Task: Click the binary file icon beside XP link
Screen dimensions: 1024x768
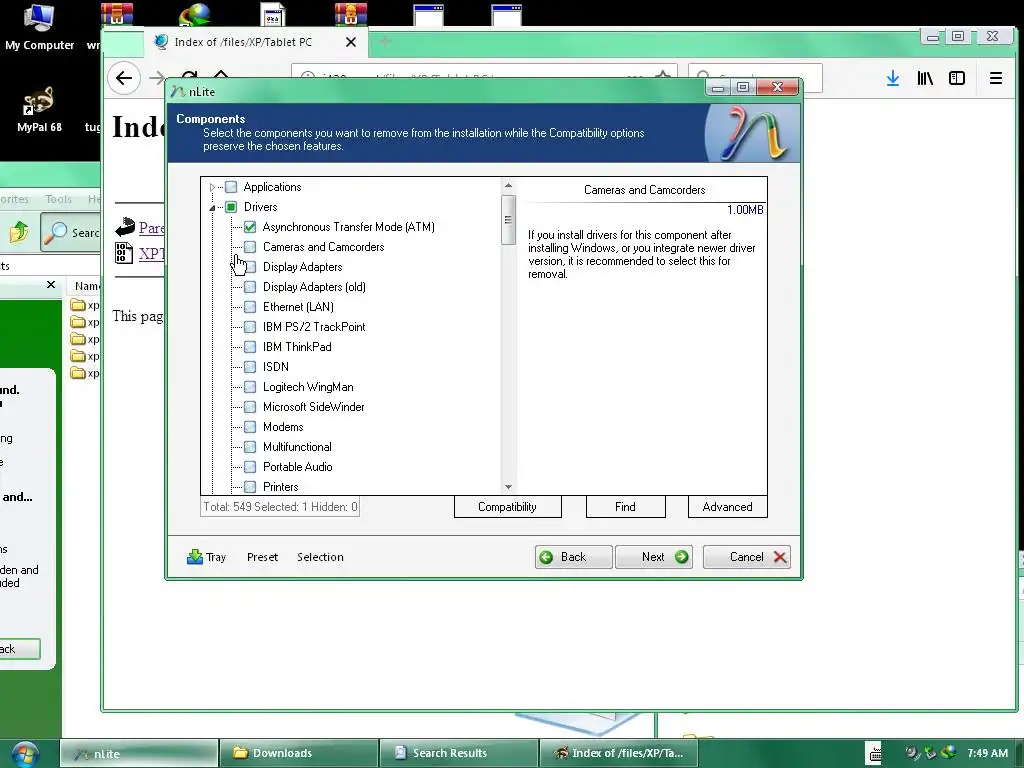Action: [x=123, y=253]
